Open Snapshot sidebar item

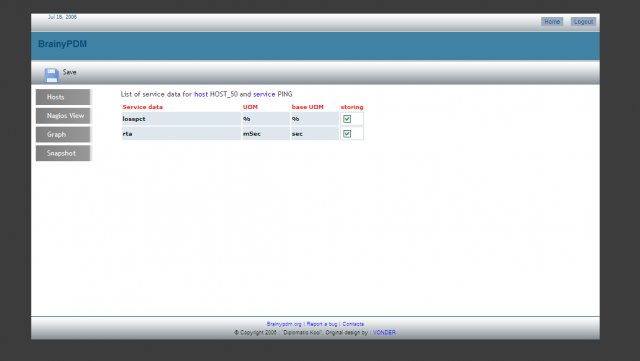[63, 153]
